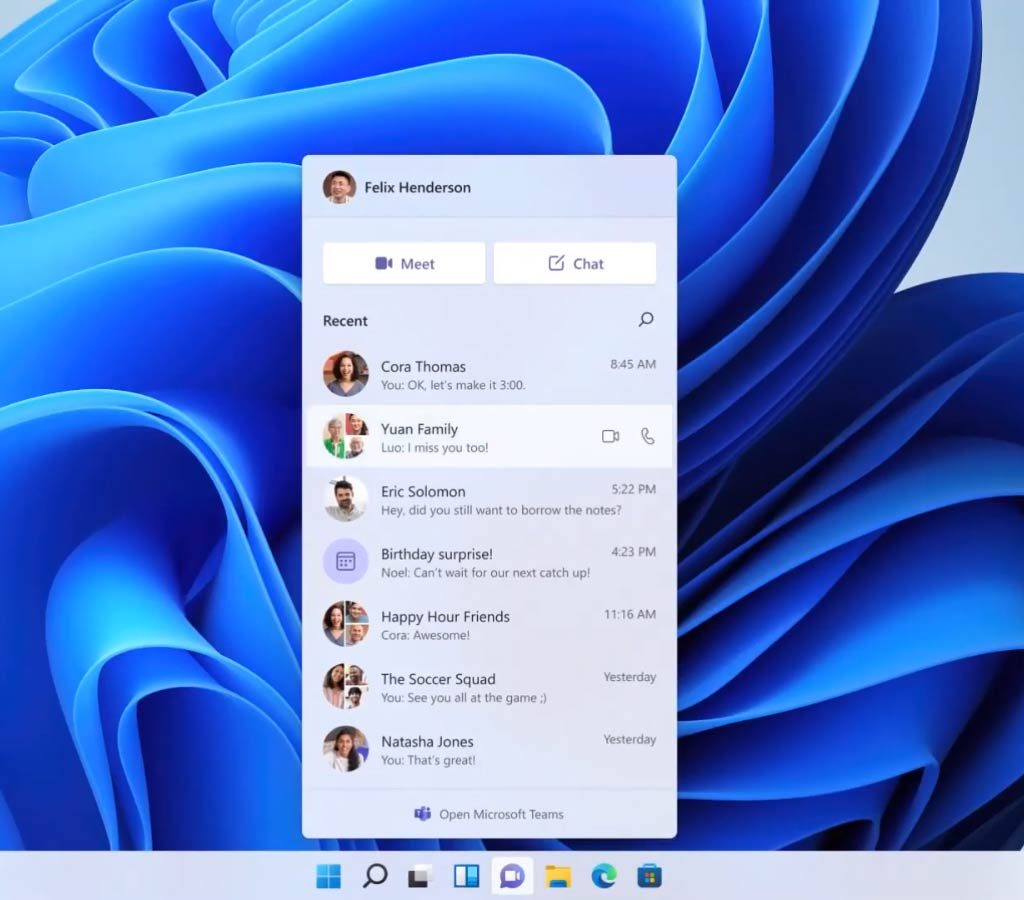Click the 4:23 PM timestamp
Viewport: 1024px width, 900px height.
pos(633,552)
